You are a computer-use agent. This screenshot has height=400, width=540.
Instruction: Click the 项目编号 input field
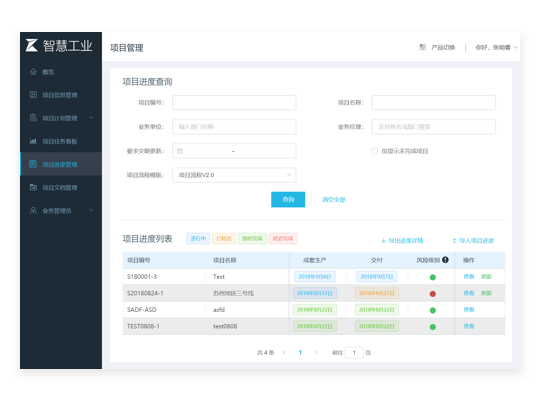tap(234, 102)
